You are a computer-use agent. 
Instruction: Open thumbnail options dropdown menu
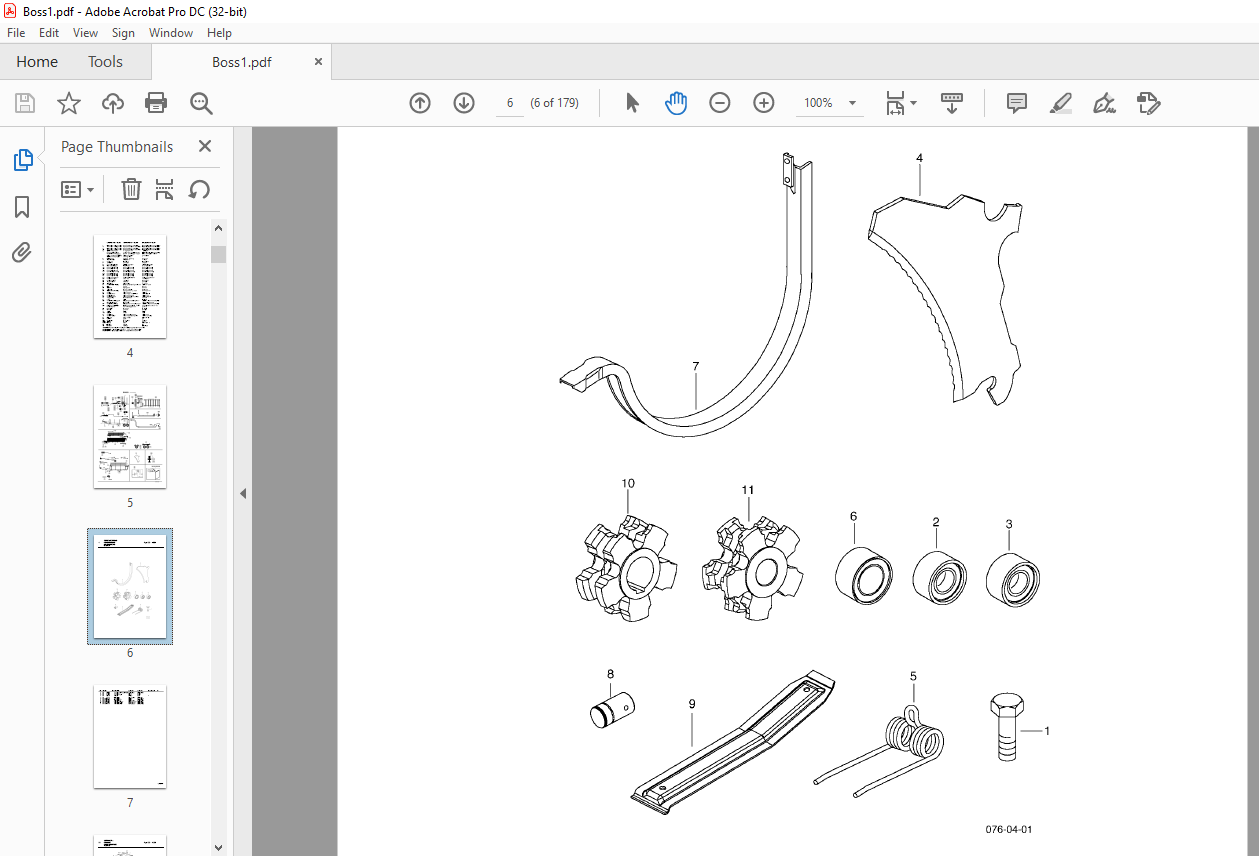78,189
